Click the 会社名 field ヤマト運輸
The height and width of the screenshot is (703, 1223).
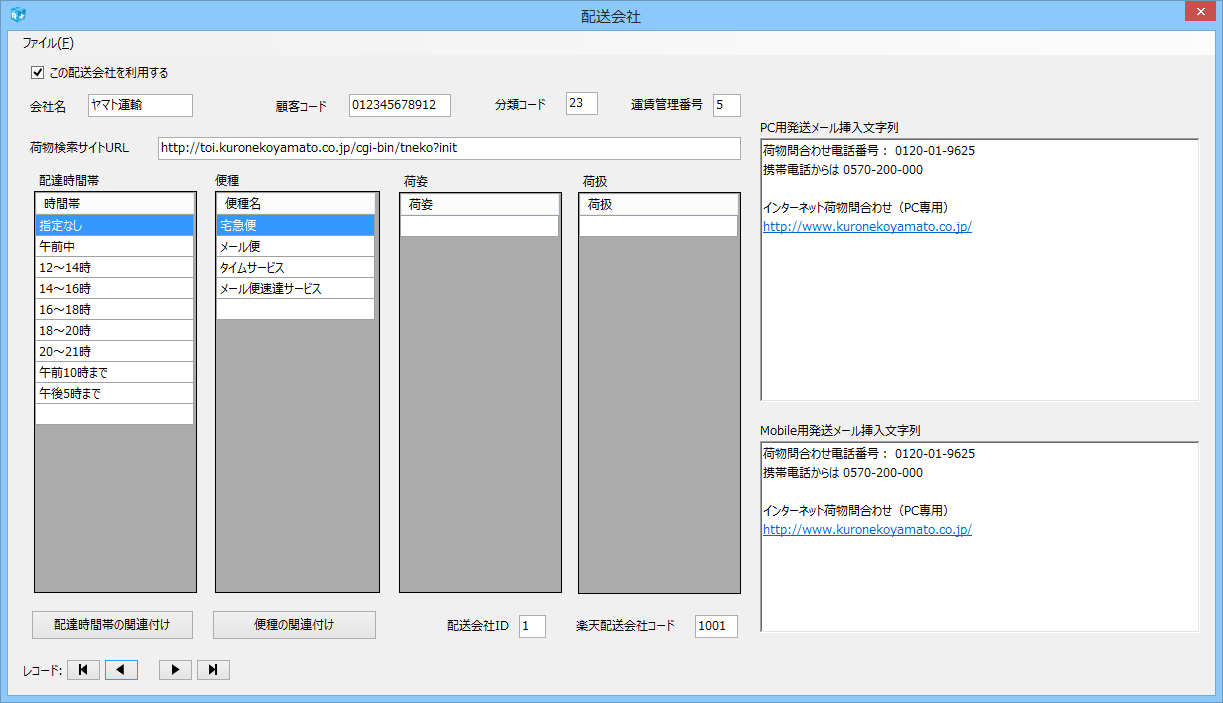pyautogui.click(x=140, y=105)
